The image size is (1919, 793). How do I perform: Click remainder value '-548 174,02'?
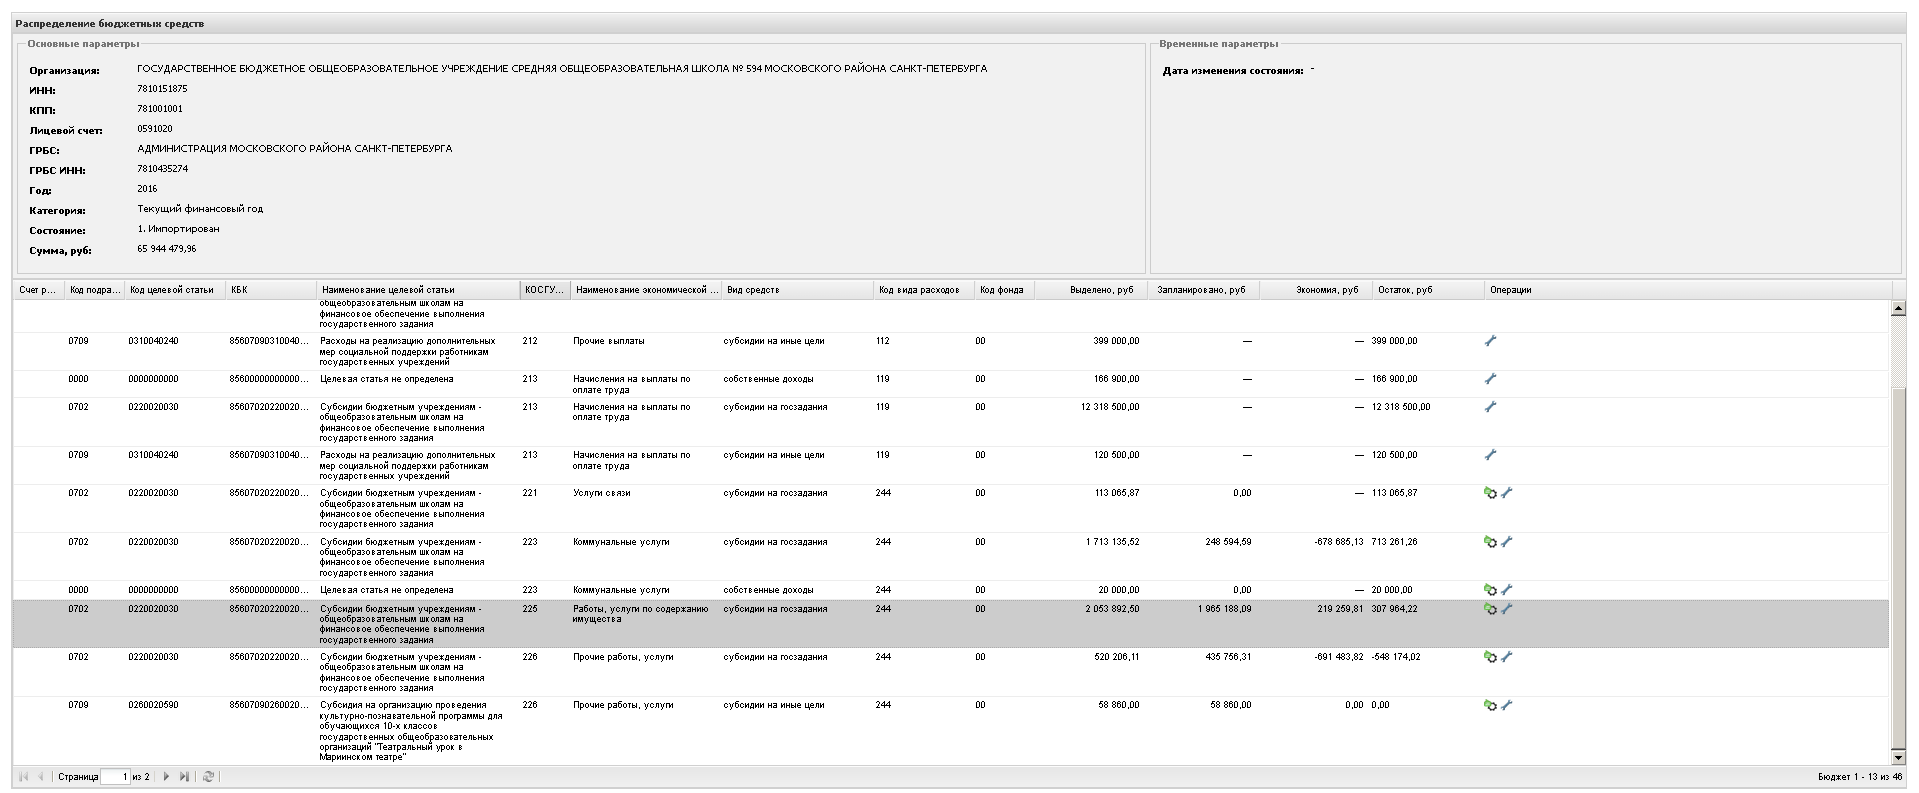(x=1396, y=657)
